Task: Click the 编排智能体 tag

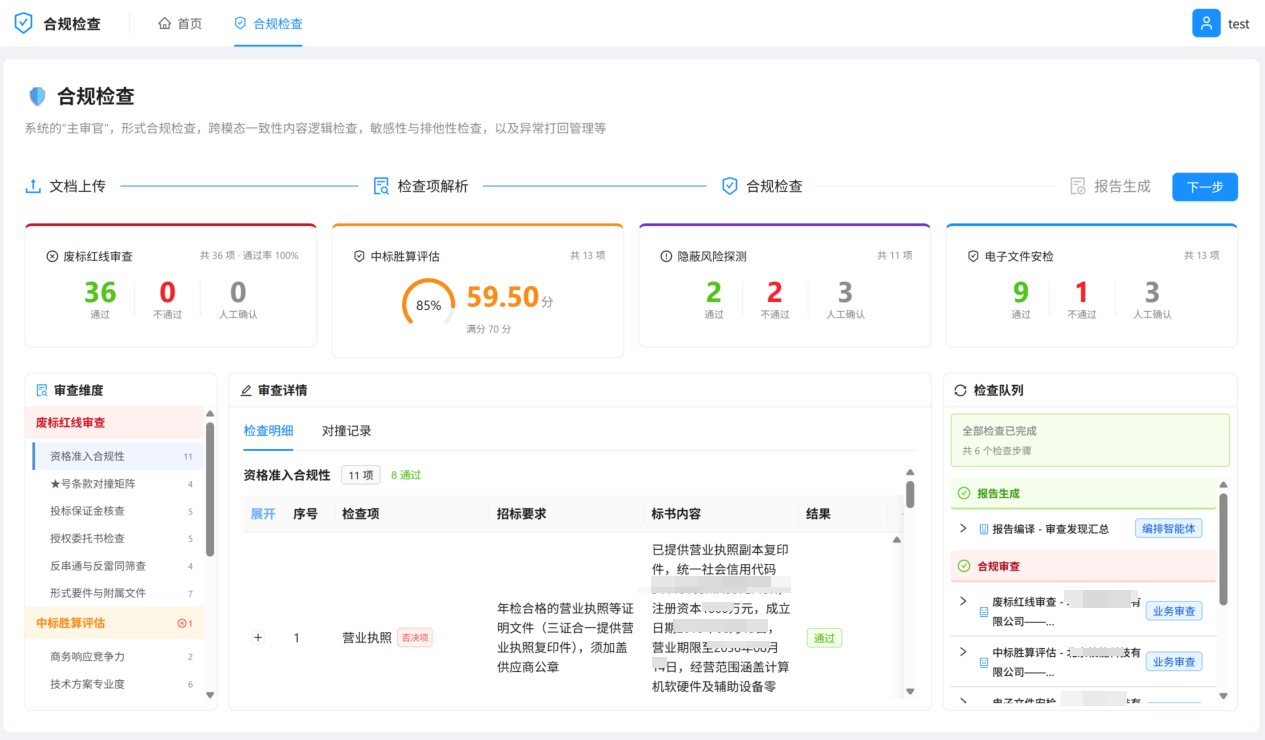Action: [1168, 529]
